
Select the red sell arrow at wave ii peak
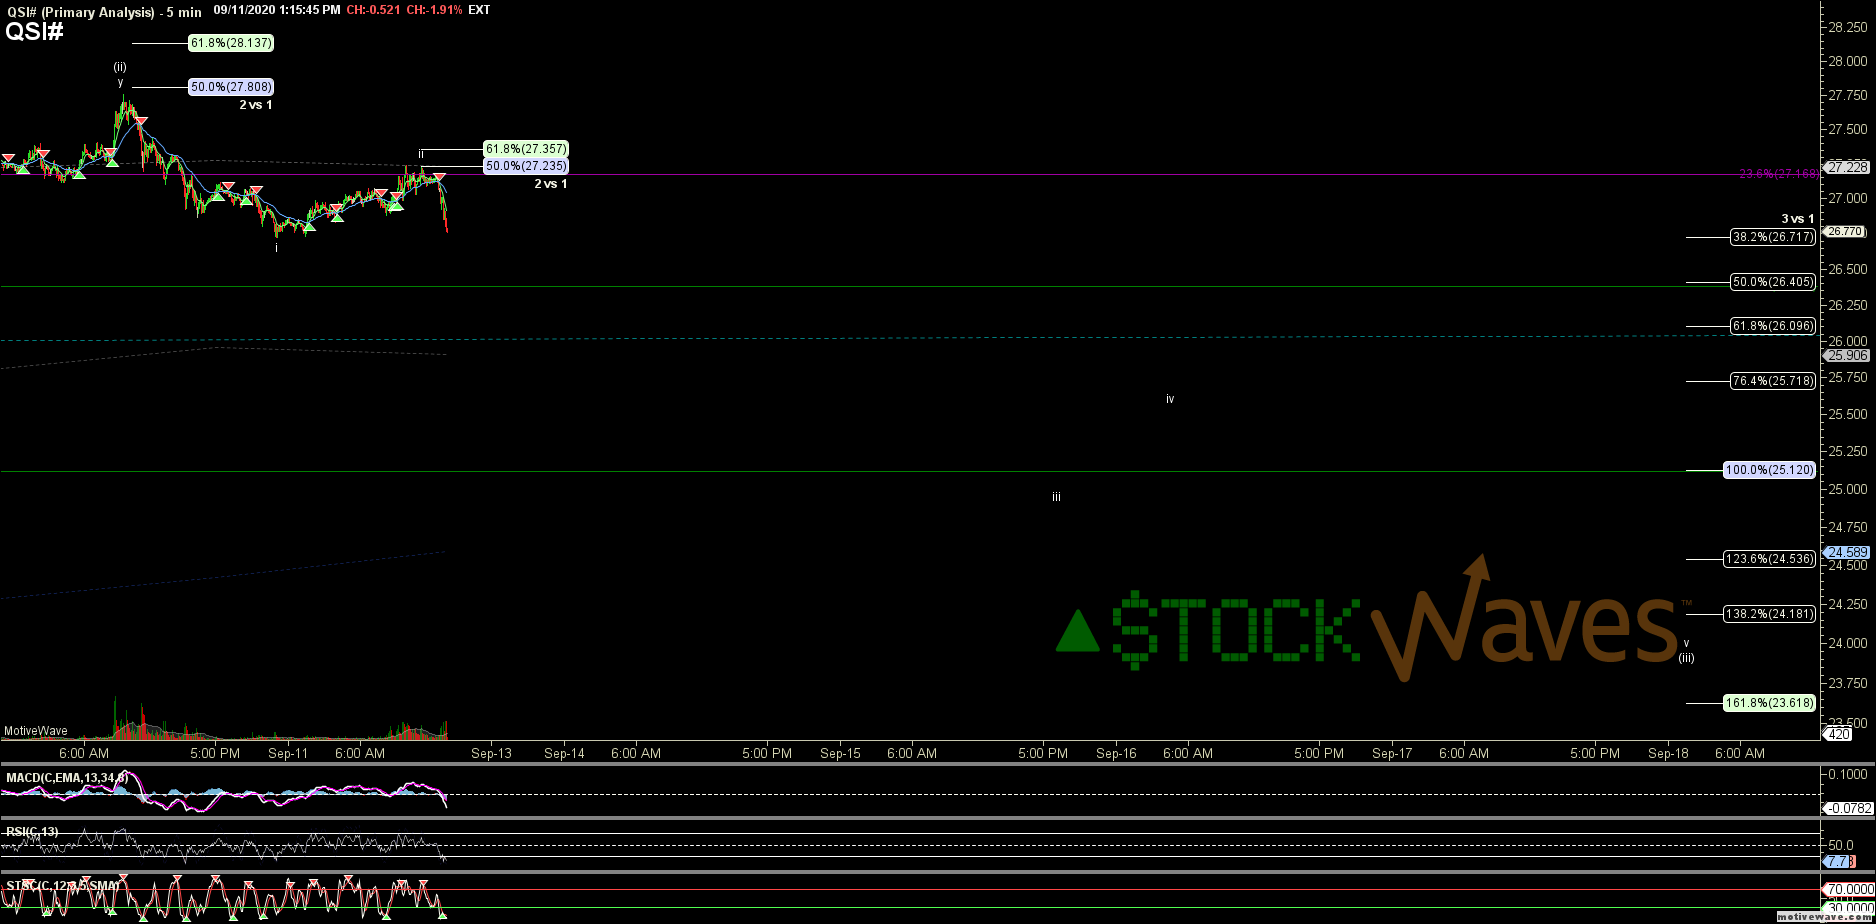439,177
